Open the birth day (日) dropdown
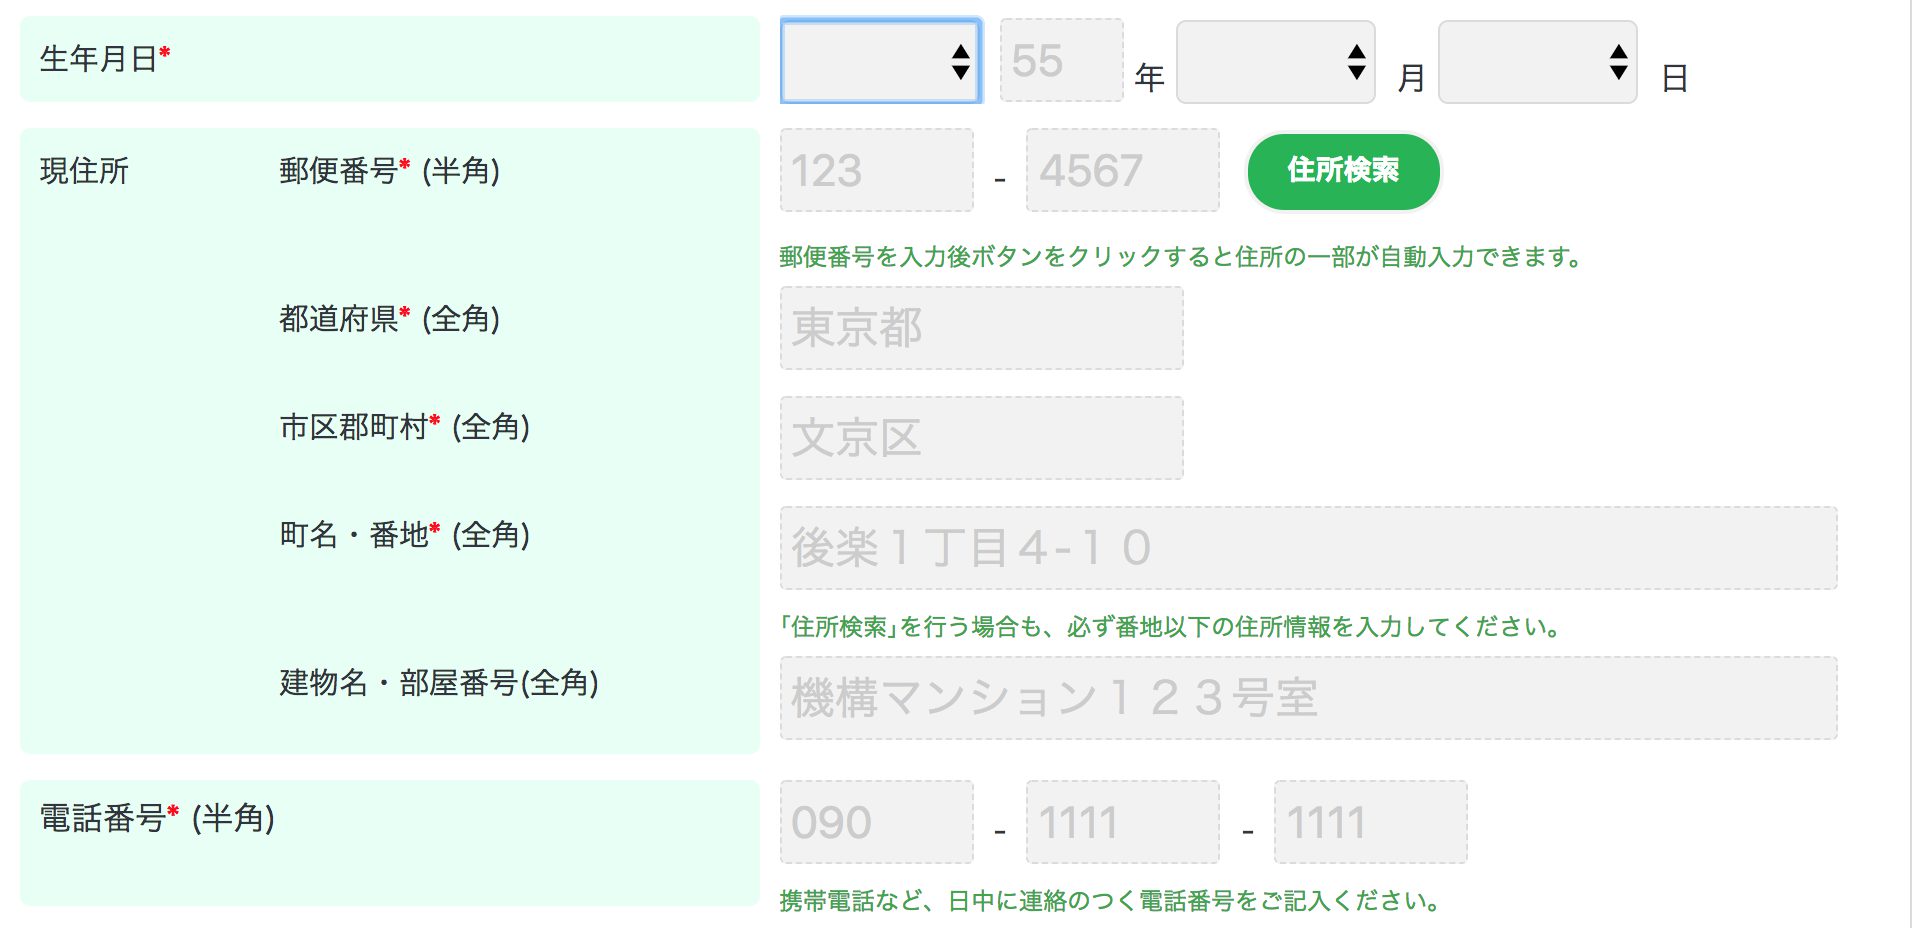1912x928 pixels. coord(1537,62)
